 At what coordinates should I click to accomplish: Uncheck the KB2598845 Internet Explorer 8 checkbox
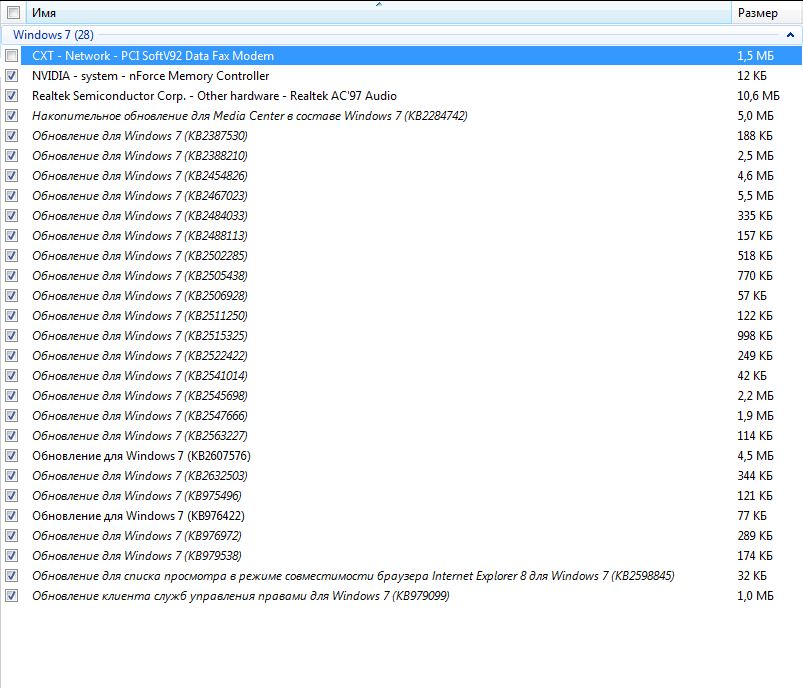tap(11, 575)
